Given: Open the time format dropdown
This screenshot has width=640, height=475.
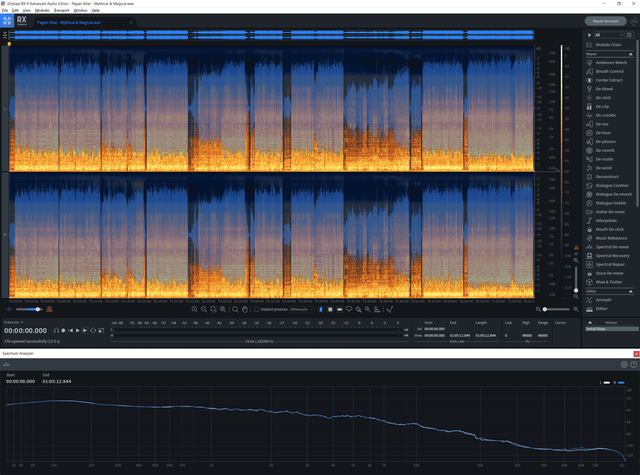Looking at the screenshot, I should point(14,322).
